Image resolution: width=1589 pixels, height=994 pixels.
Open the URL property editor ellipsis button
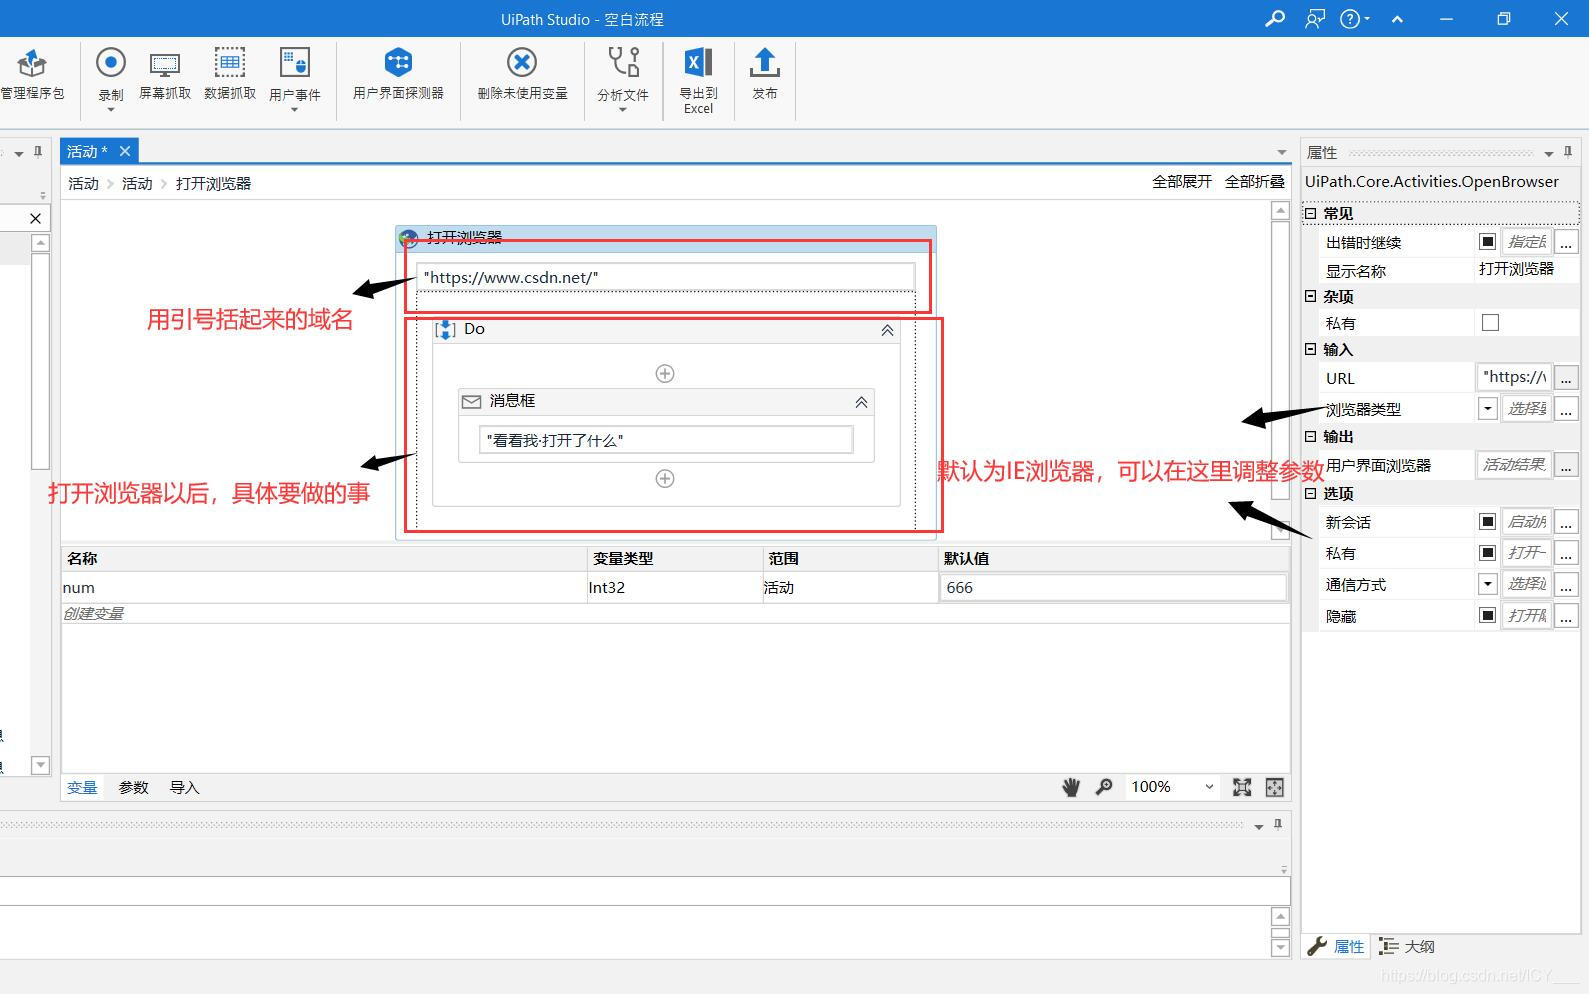1566,377
